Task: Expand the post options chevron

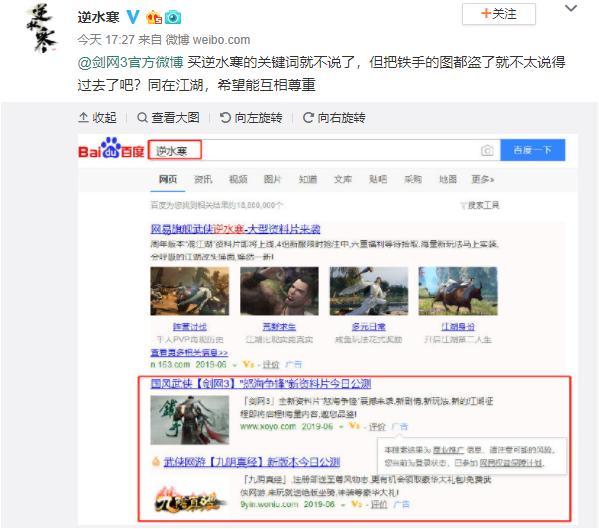Action: (571, 8)
